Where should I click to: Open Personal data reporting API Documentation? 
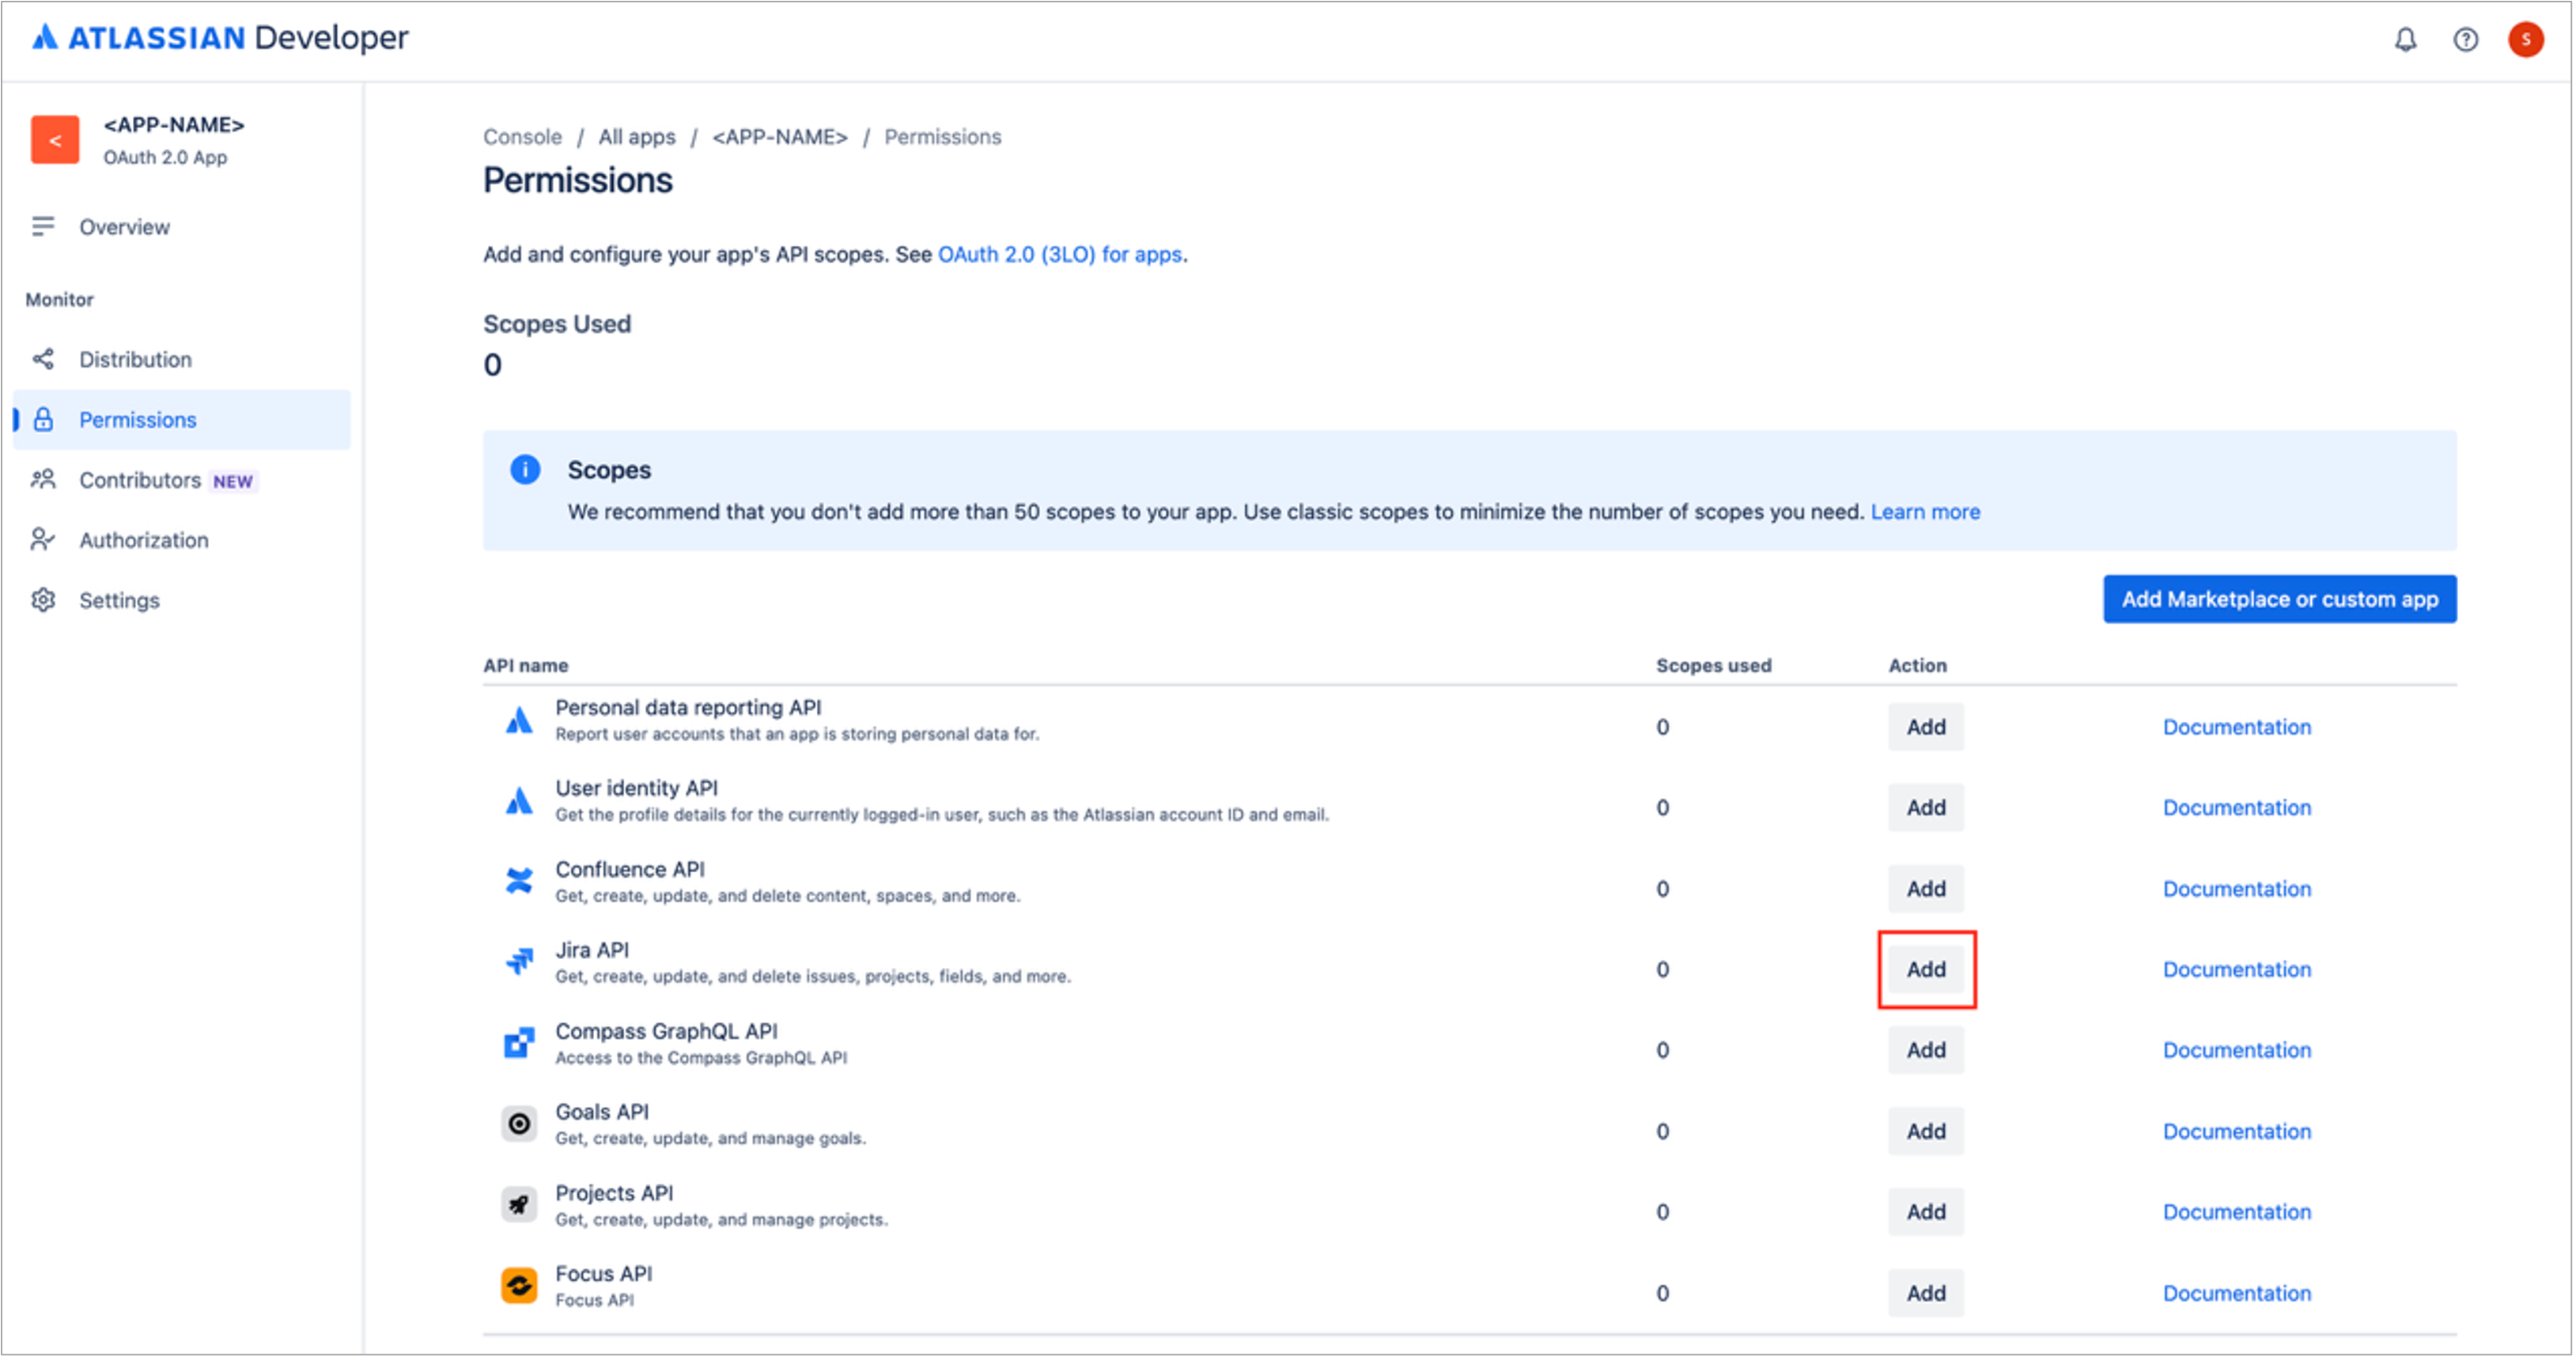tap(2237, 727)
